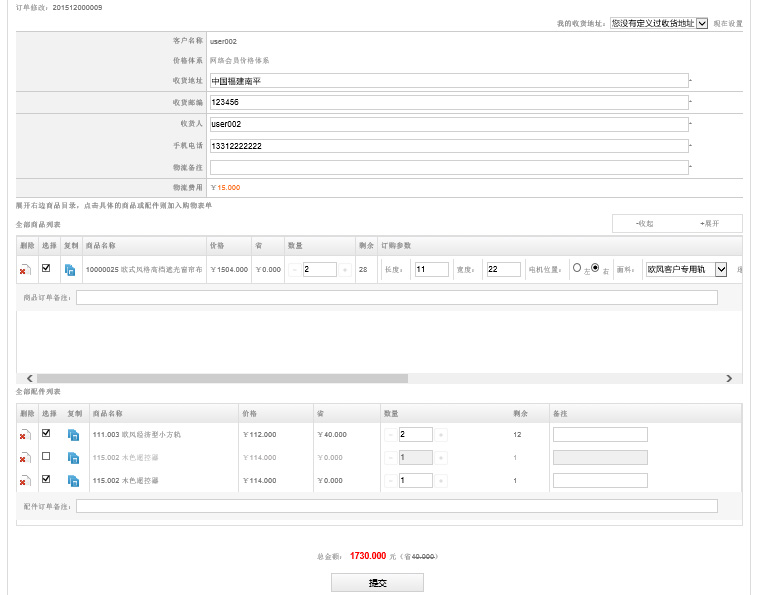Decrease quantity of accessory 111.003
Image resolution: width=760 pixels, height=595 pixels.
click(391, 435)
